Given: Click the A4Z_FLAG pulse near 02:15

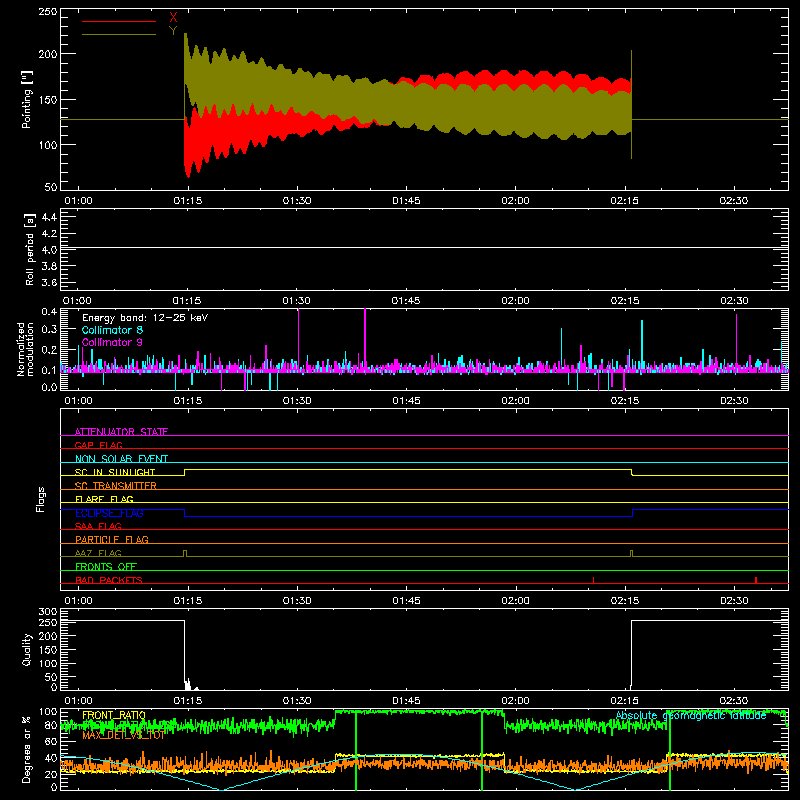Looking at the screenshot, I should [632, 553].
